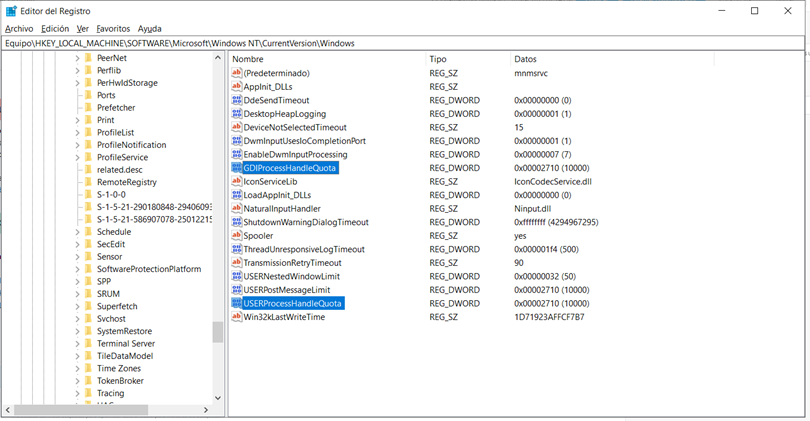
Task: Expand the PerHwIdStorage key
Action: coord(77,83)
